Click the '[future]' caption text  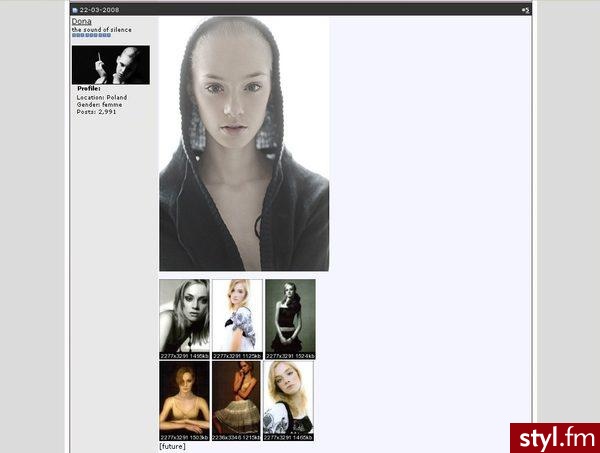[x=173, y=446]
